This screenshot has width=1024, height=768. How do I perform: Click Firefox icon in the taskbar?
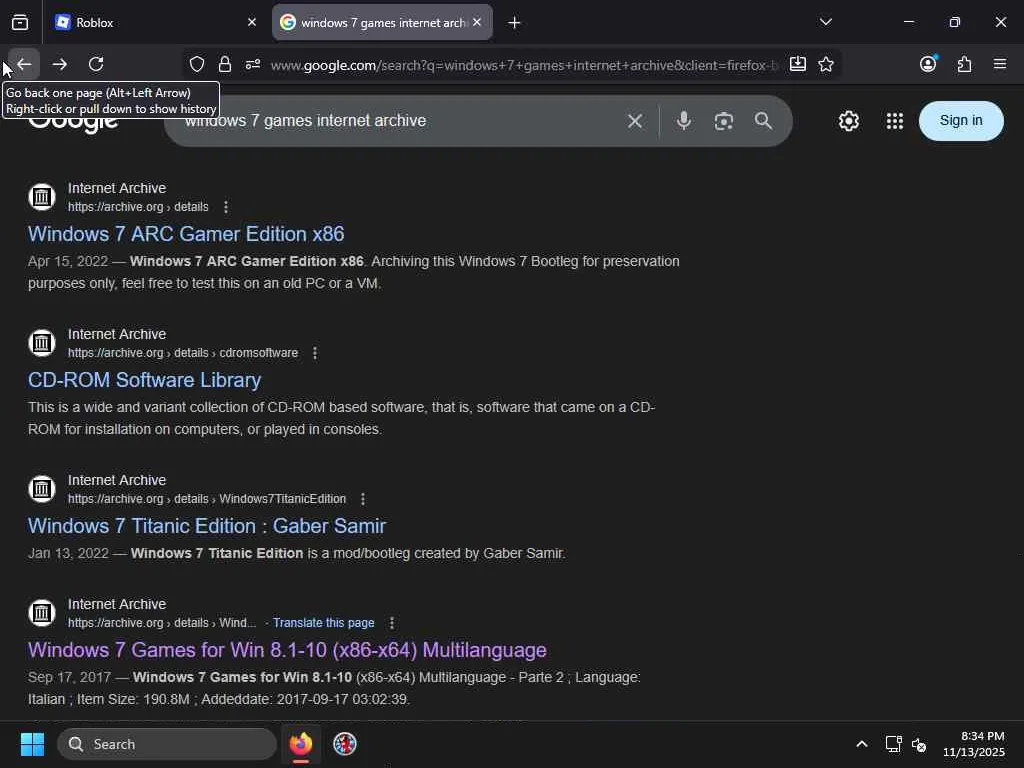tap(301, 744)
